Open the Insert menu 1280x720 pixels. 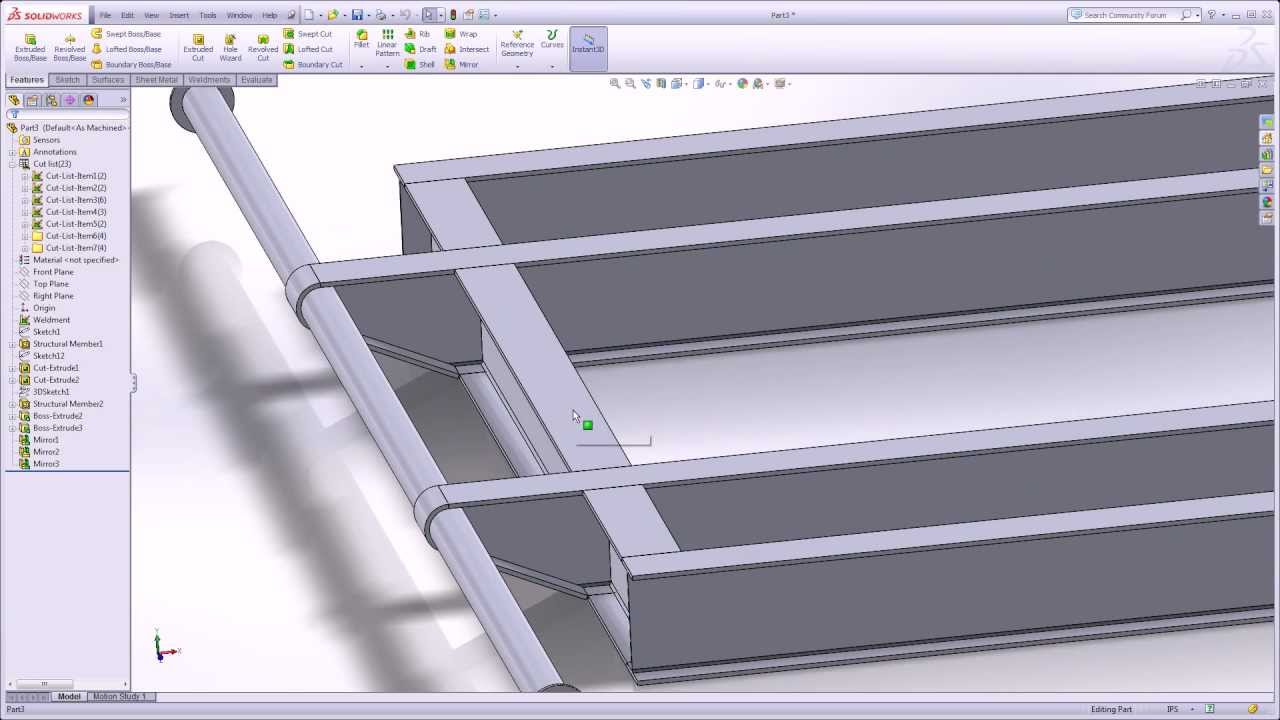pyautogui.click(x=179, y=15)
